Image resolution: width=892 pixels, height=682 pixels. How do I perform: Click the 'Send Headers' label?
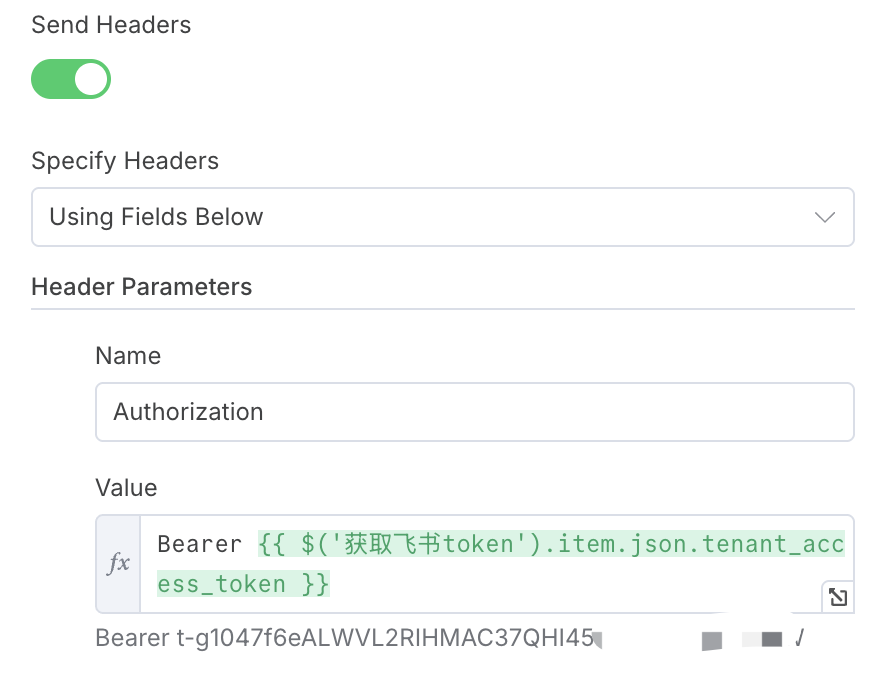tap(111, 26)
